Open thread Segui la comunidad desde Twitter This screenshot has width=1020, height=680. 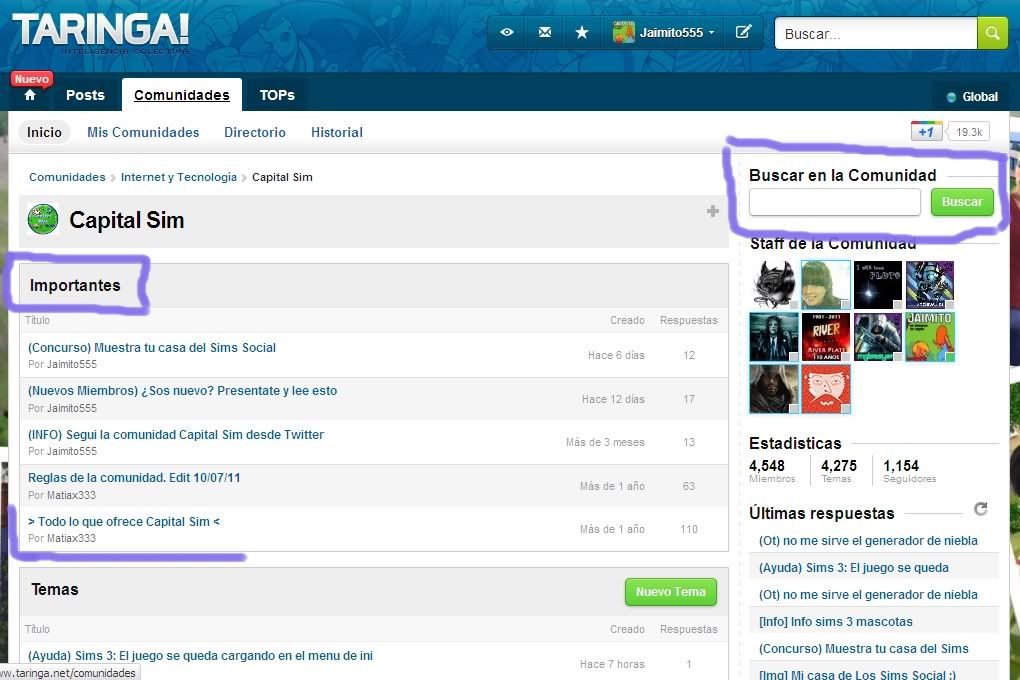click(176, 434)
